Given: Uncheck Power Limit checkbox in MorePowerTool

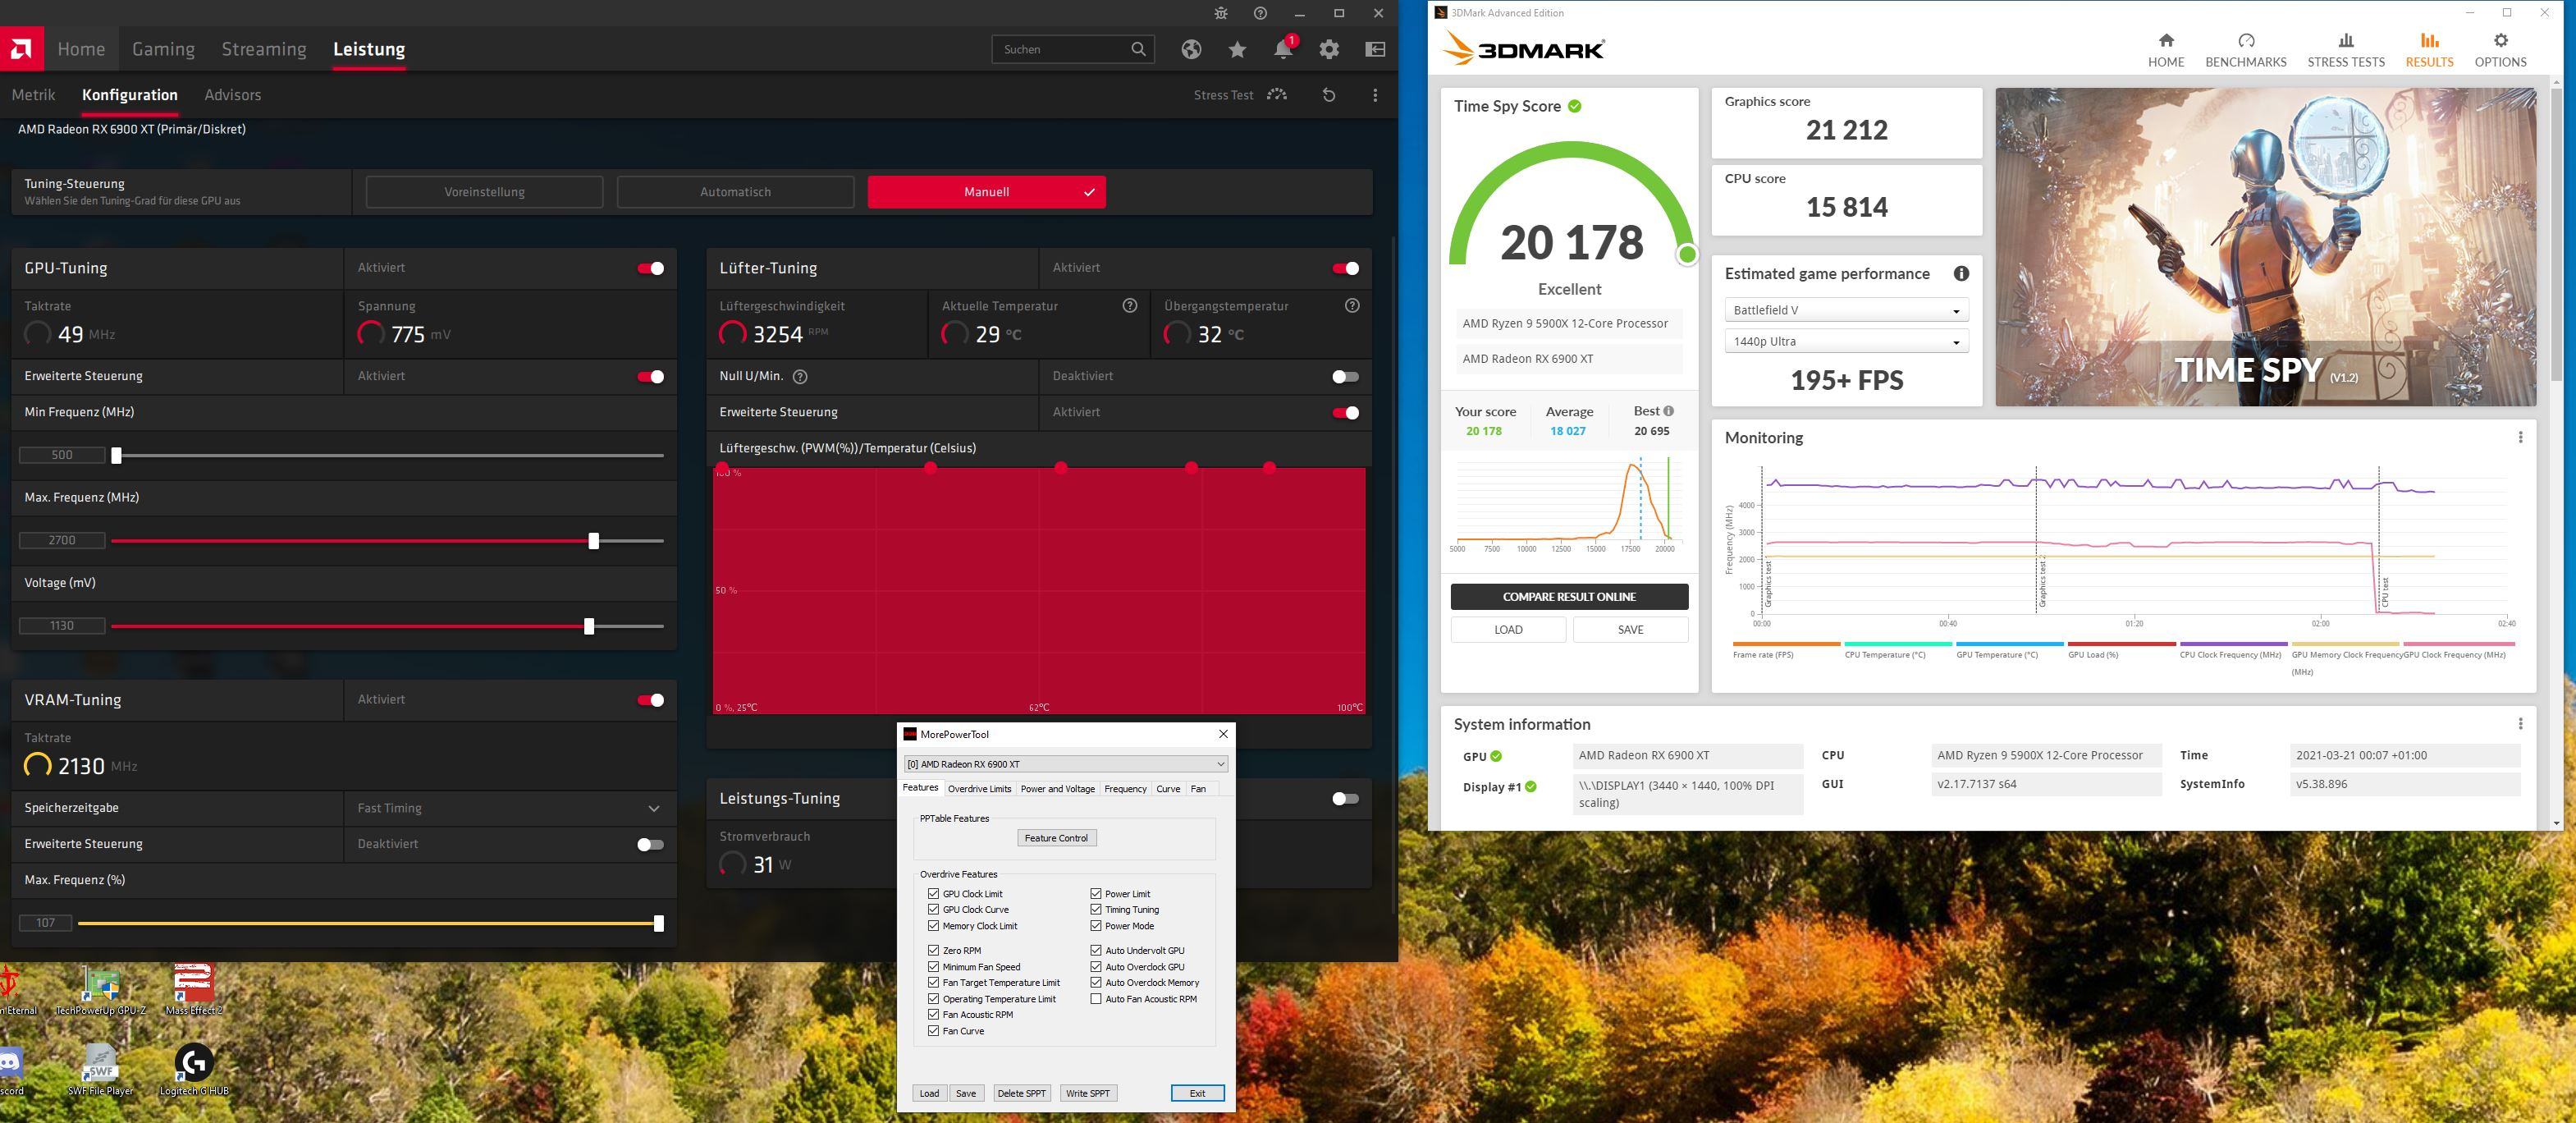Looking at the screenshot, I should [x=1096, y=893].
